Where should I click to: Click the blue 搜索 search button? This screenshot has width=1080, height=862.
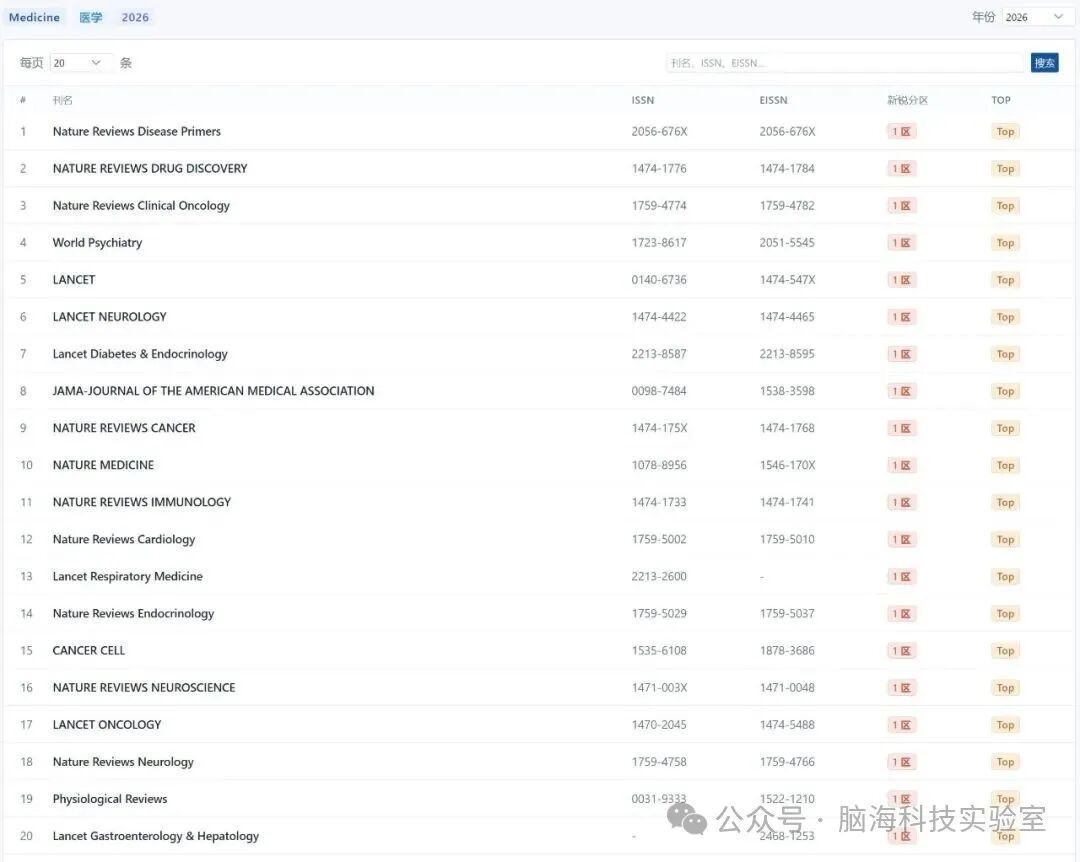click(x=1044, y=63)
